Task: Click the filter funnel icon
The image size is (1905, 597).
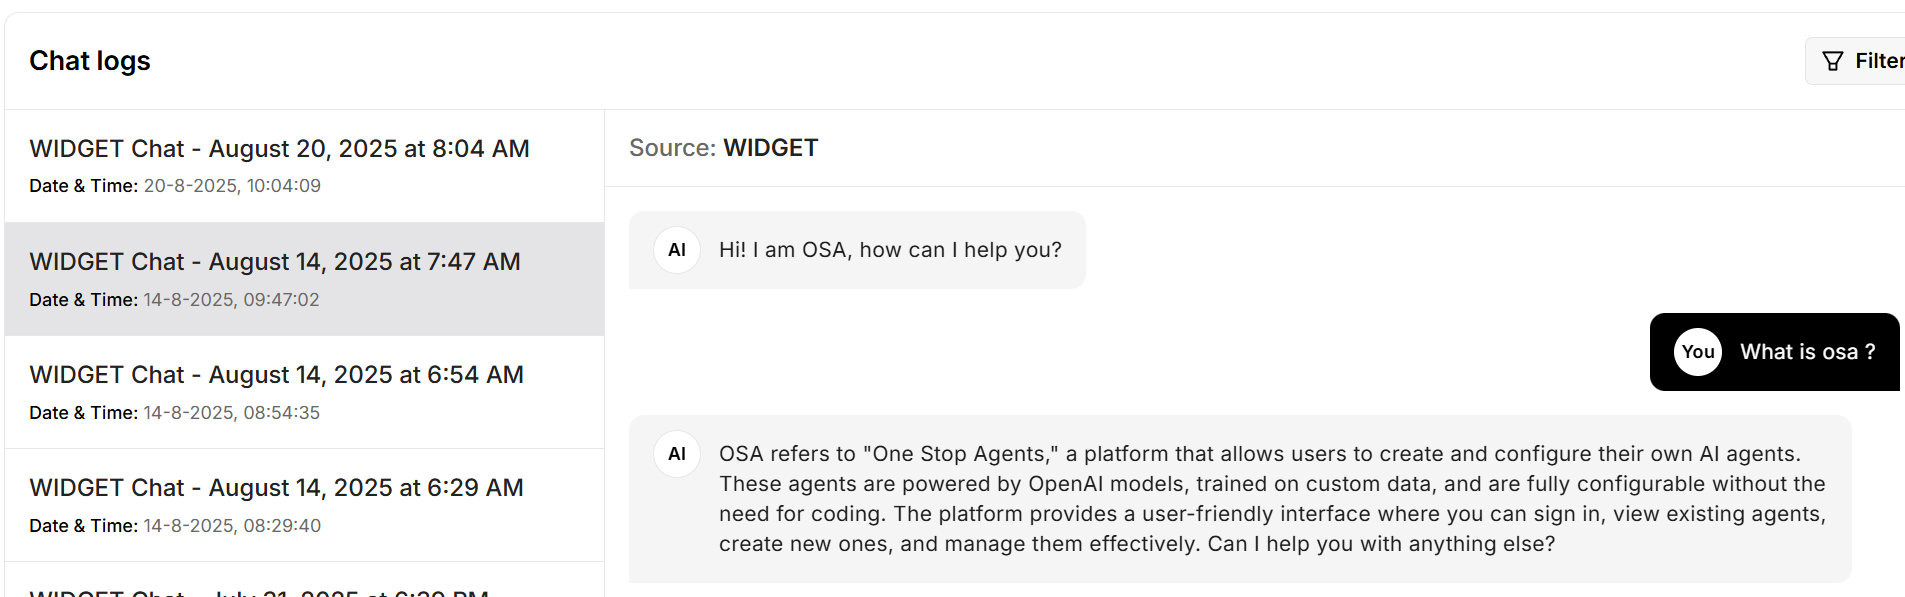Action: (1832, 60)
